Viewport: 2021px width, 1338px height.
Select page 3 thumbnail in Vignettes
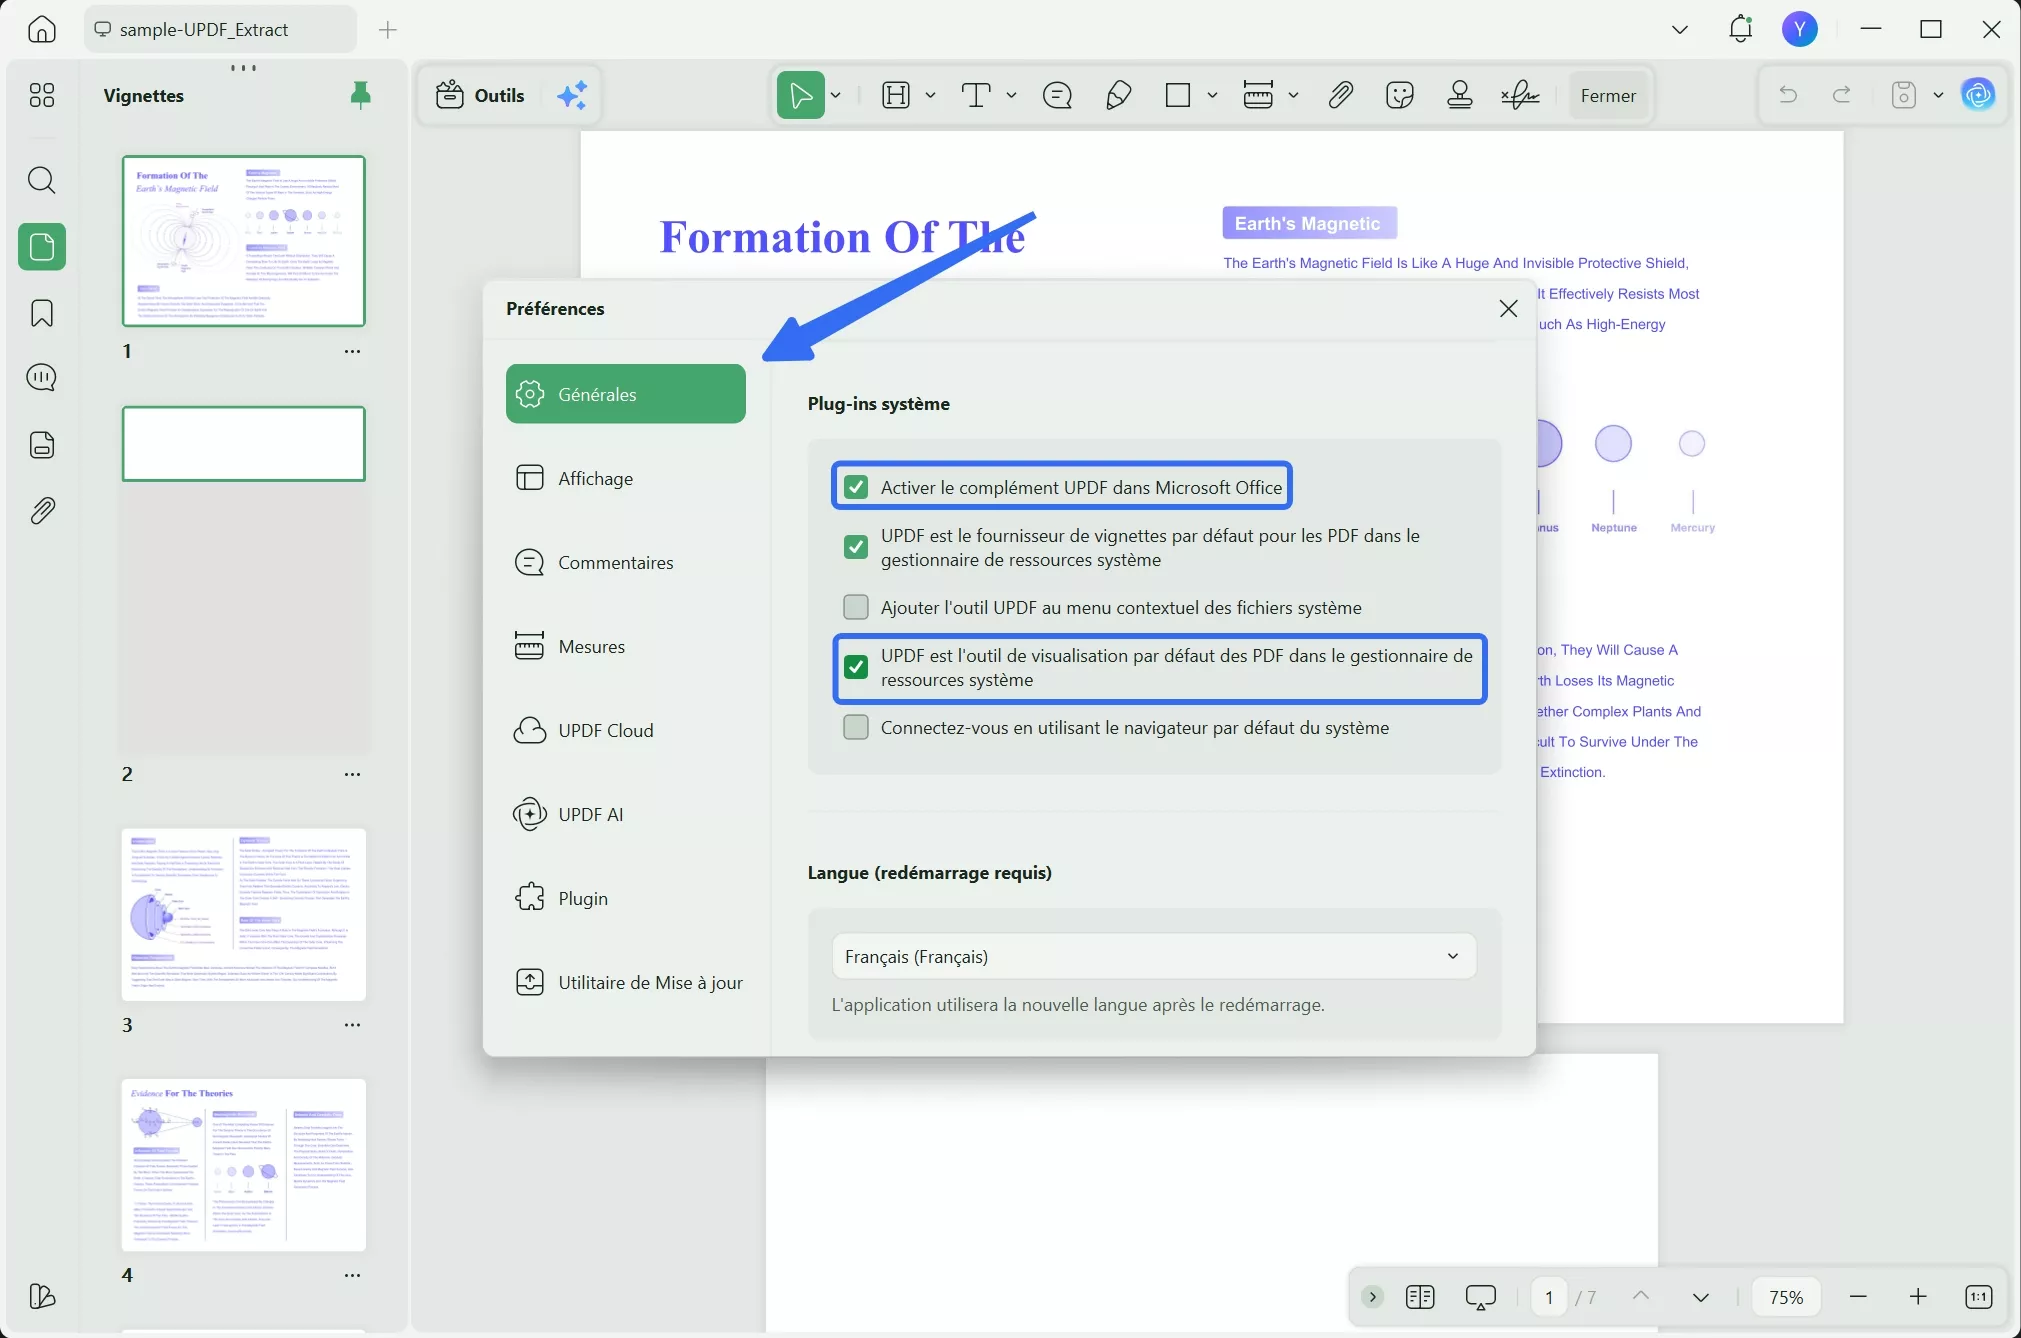click(x=243, y=914)
